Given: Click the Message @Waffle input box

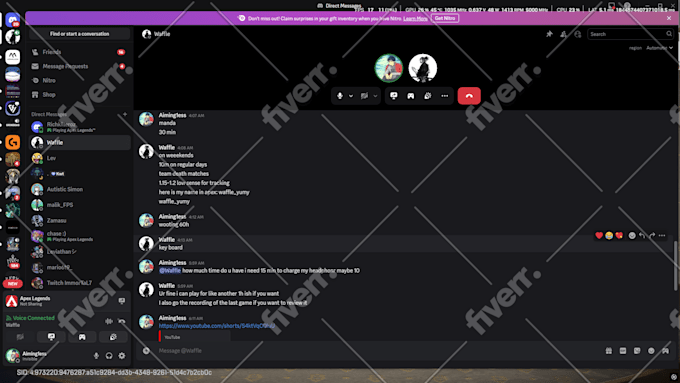Looking at the screenshot, I should 369,351.
